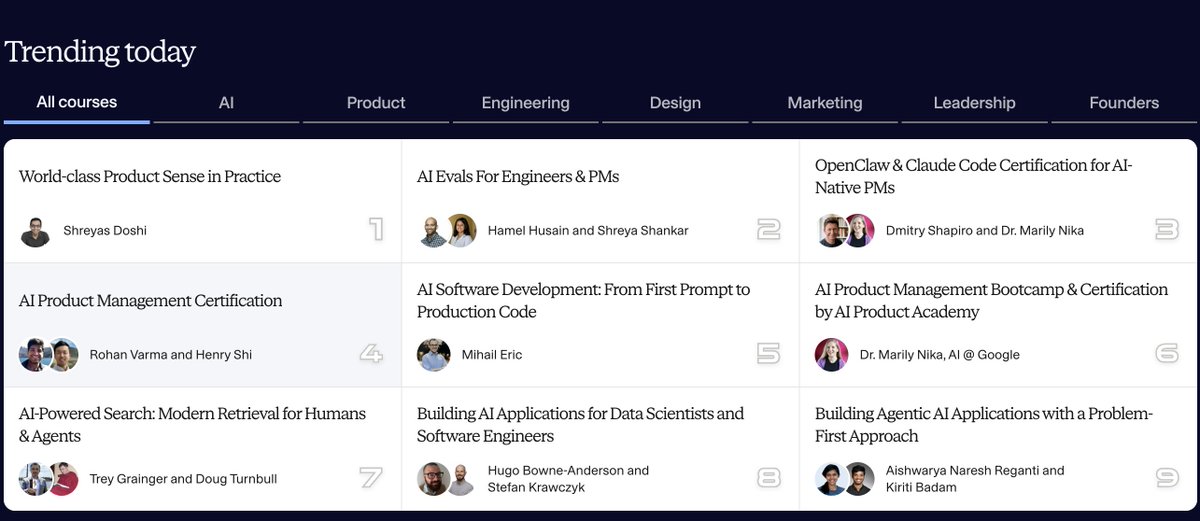Open the Product tab
Viewport: 1200px width, 521px height.
(376, 102)
